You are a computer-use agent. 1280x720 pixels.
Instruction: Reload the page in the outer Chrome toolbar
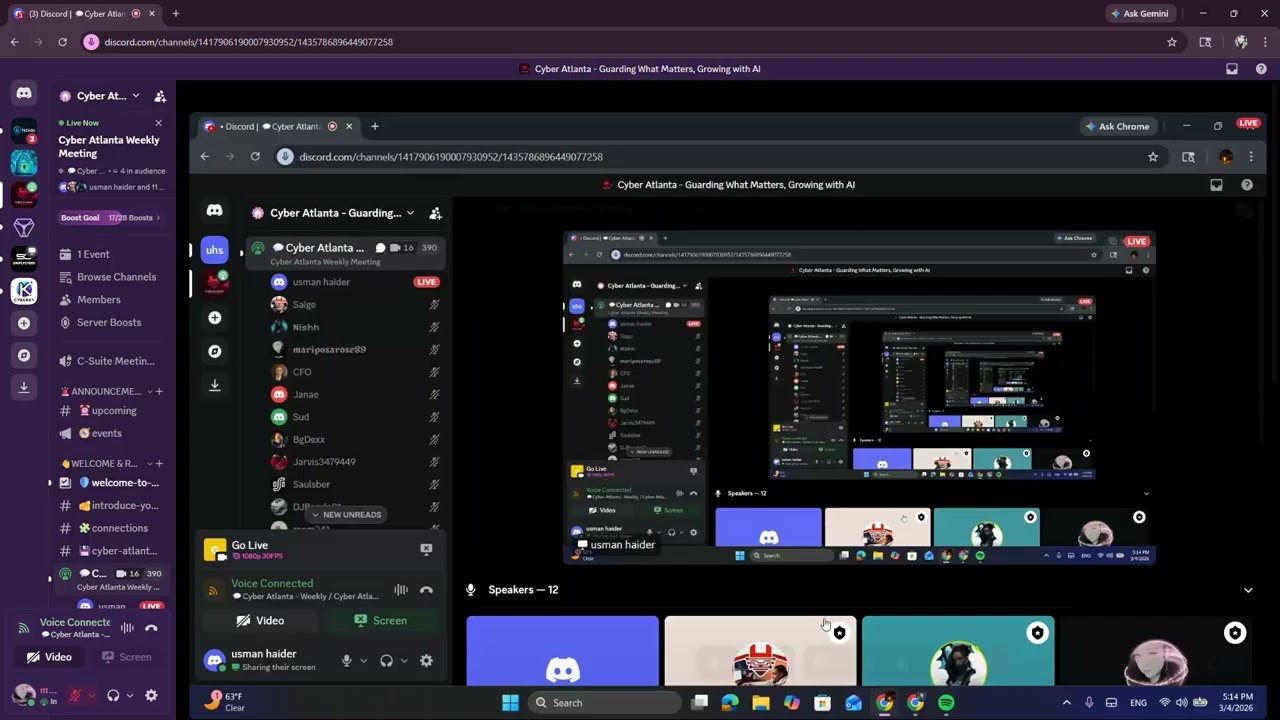[x=62, y=42]
